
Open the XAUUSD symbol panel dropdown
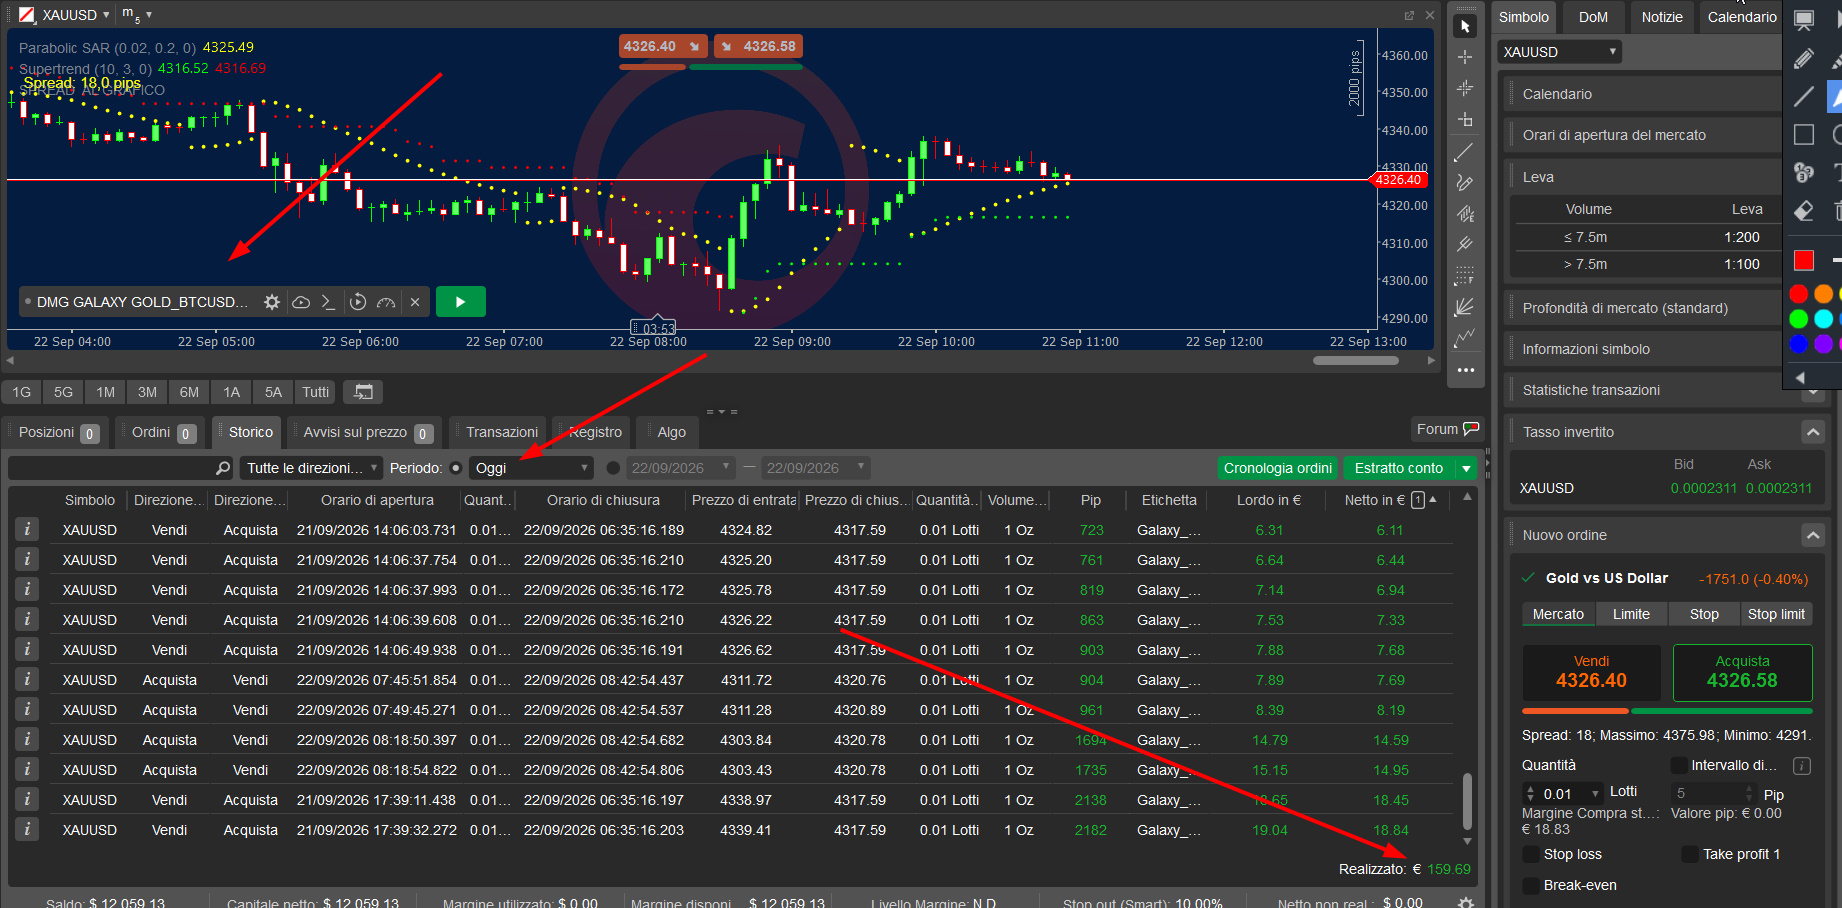(x=1559, y=52)
